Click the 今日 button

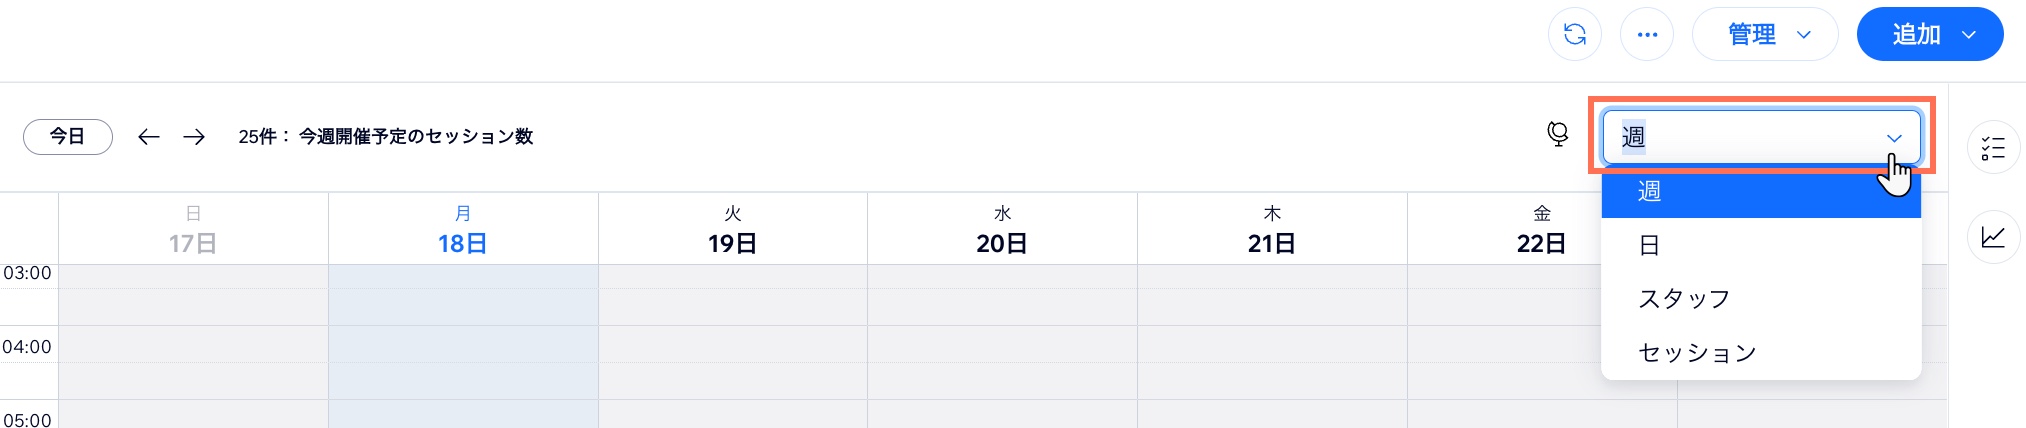click(68, 137)
